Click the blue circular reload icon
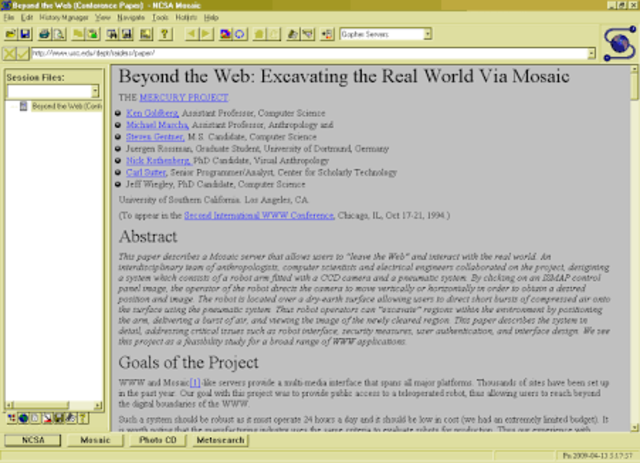 coord(240,34)
